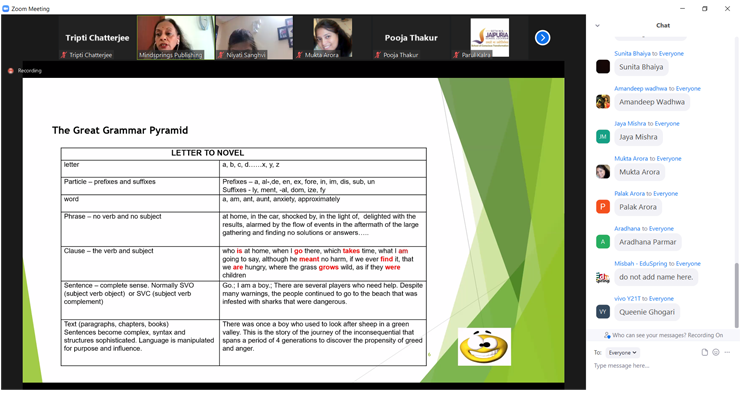
Task: Click the chat panel vertical scrollbar
Action: point(737,295)
